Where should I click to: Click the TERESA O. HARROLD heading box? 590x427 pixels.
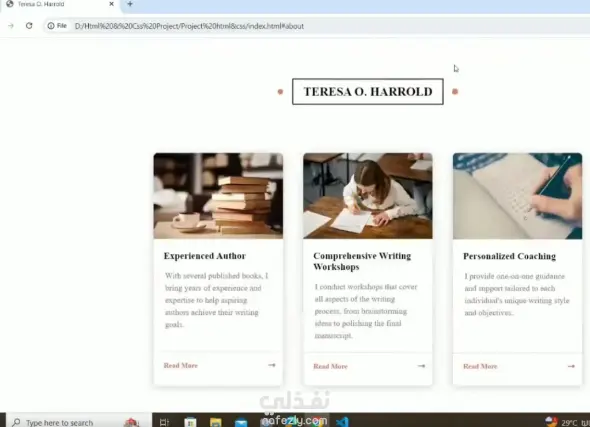(x=368, y=91)
